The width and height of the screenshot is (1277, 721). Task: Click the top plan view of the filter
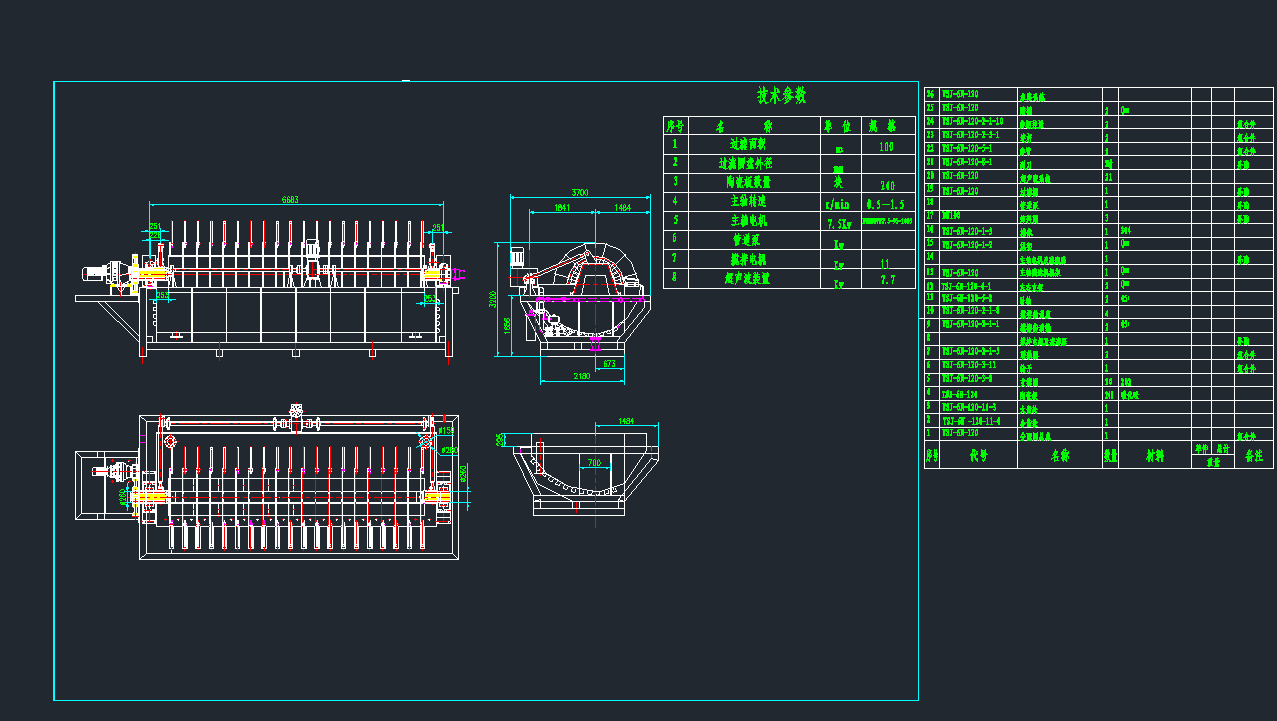click(268, 483)
